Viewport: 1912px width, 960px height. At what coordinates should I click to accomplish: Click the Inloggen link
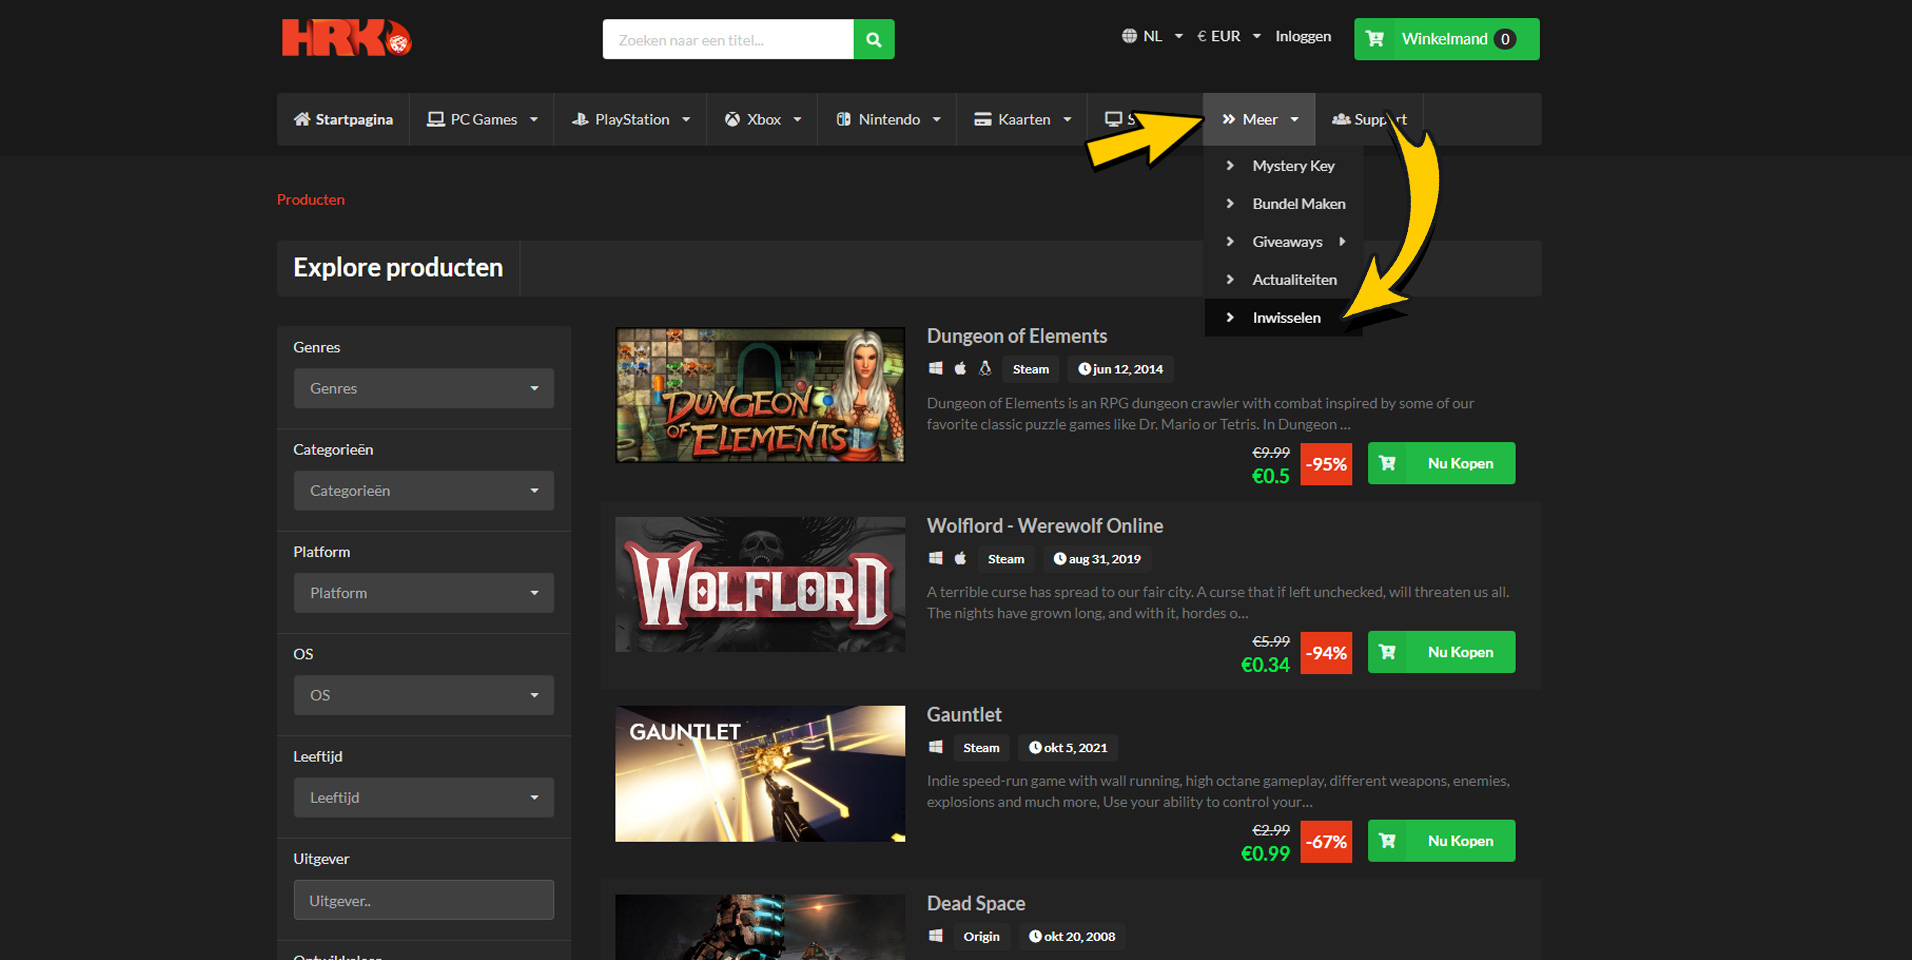click(1303, 36)
